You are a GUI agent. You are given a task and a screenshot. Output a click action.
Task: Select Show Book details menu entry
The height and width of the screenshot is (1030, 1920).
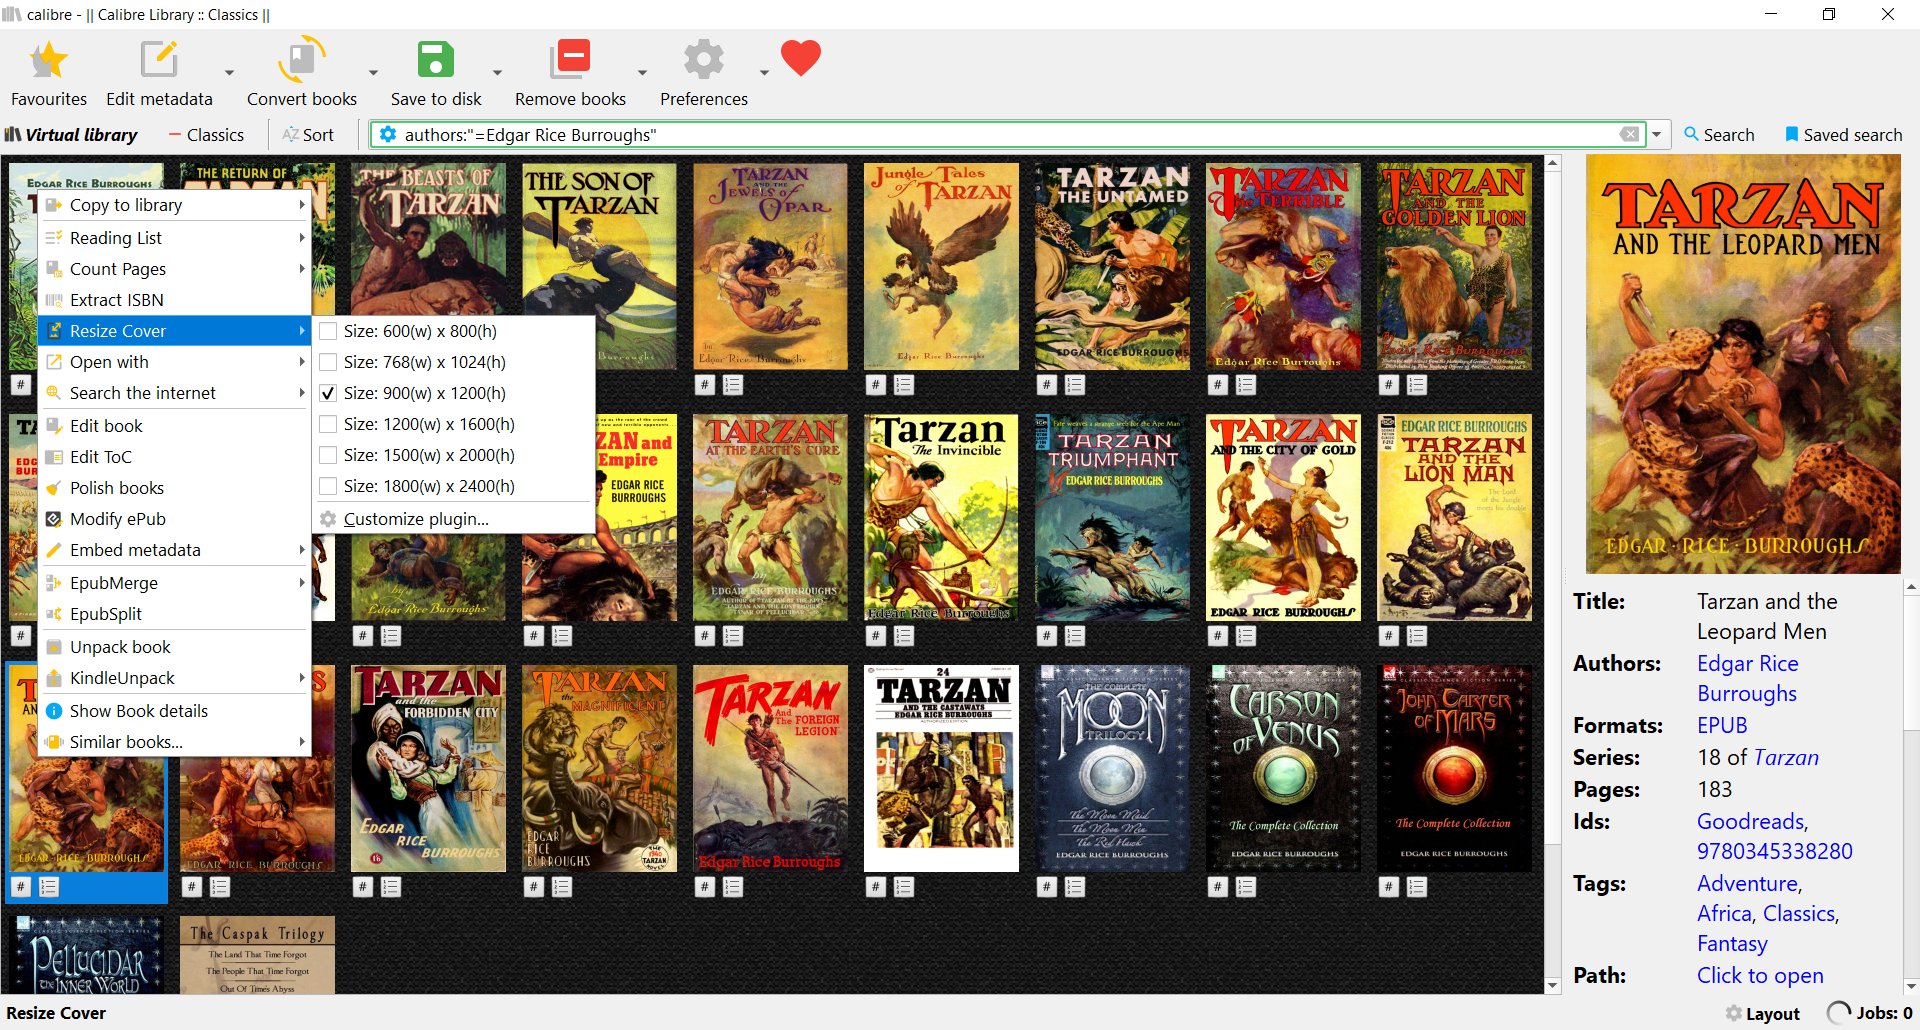pos(175,711)
